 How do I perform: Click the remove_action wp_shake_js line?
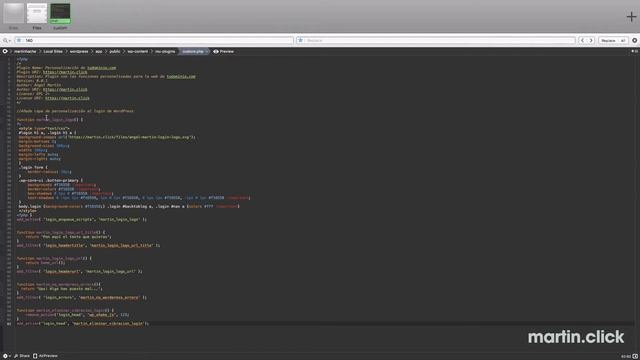[78, 315]
